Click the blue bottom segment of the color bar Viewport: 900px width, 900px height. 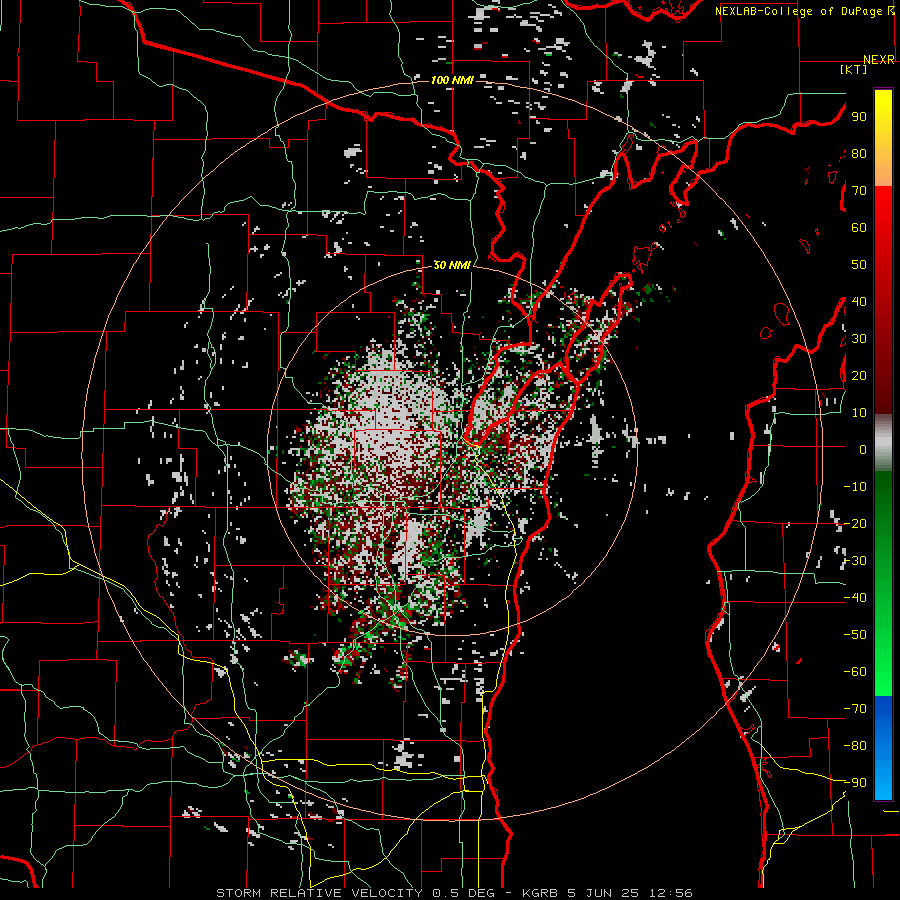pyautogui.click(x=883, y=748)
